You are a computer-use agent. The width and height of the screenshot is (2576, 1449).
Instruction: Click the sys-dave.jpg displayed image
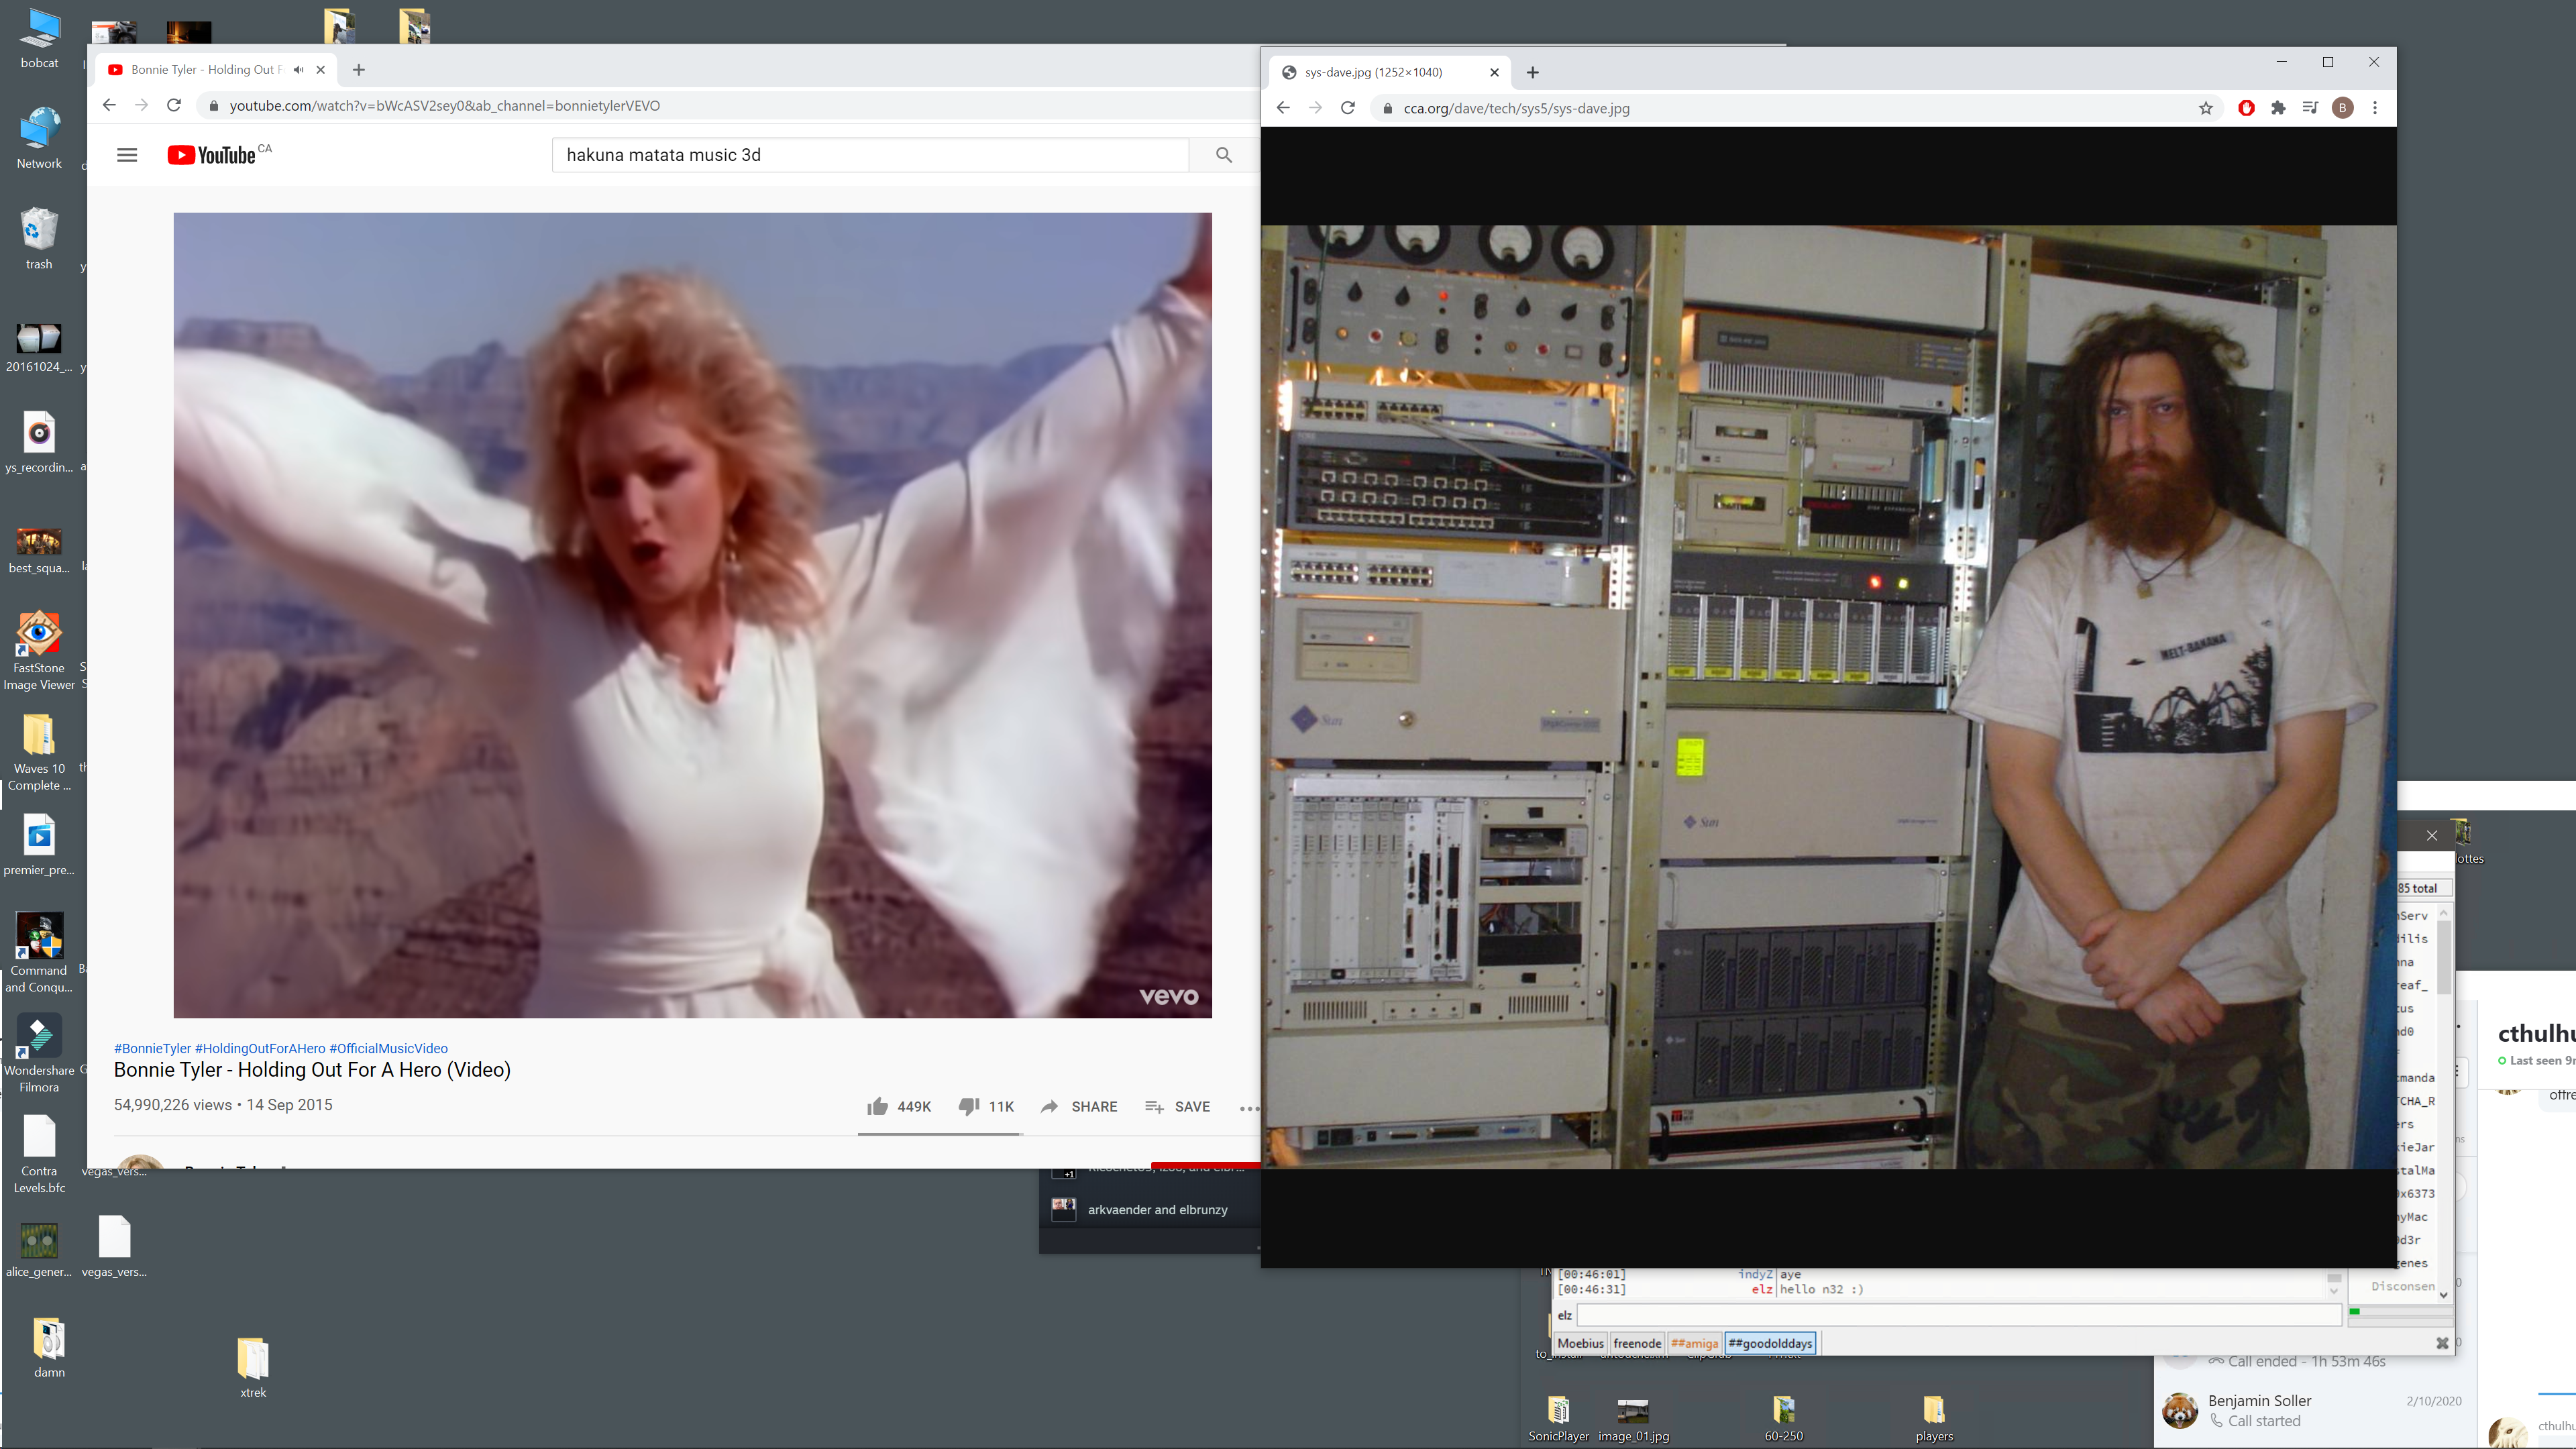pos(1828,696)
